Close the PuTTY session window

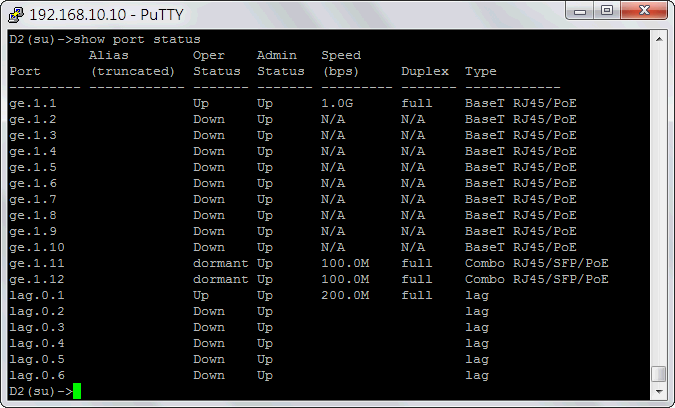644,11
